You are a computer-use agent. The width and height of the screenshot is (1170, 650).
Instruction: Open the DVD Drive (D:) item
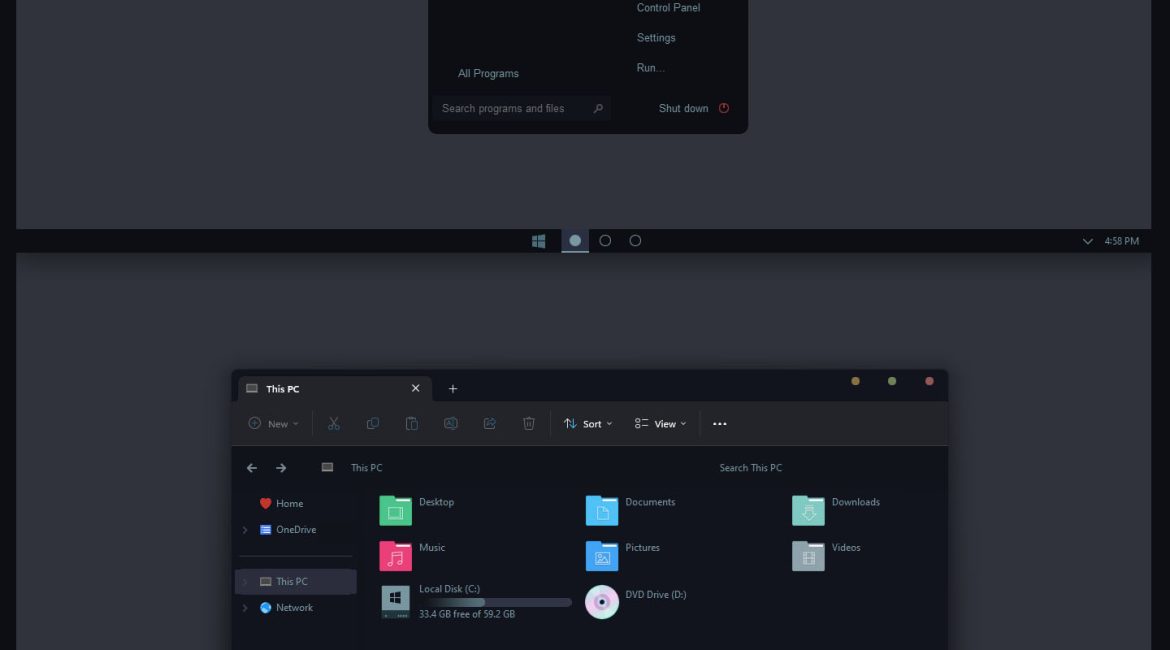pyautogui.click(x=602, y=602)
